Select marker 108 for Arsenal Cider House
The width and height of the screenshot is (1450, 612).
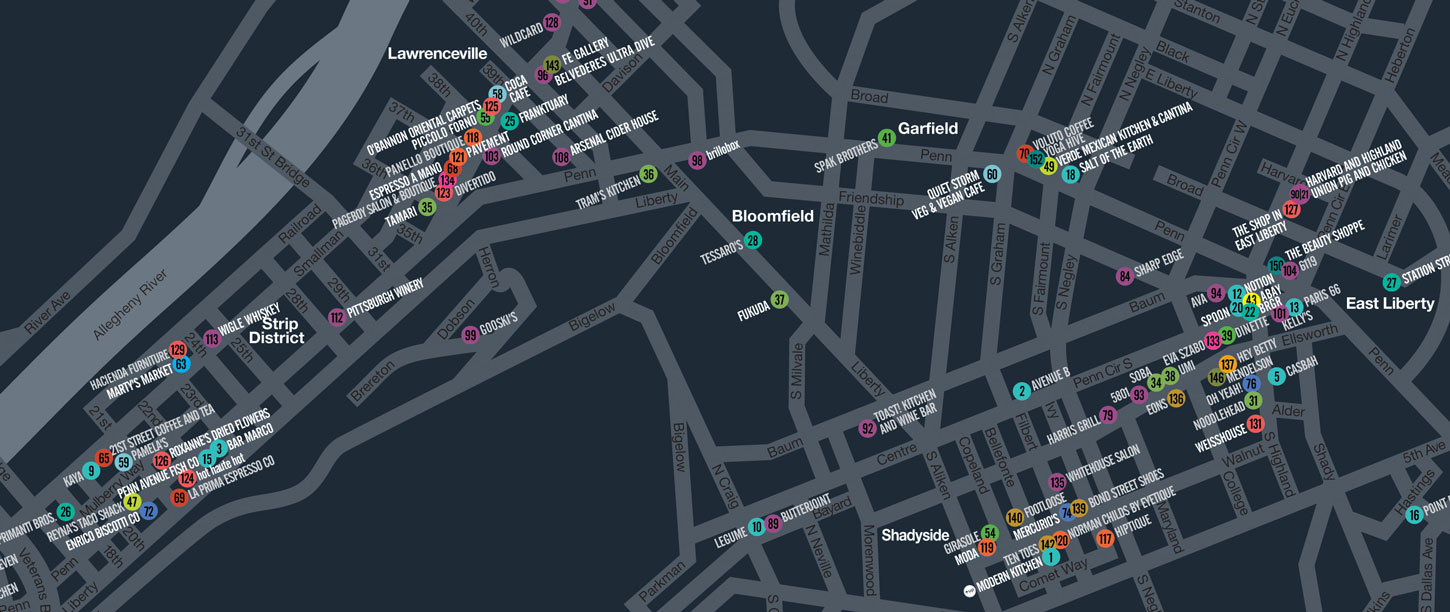[x=561, y=157]
